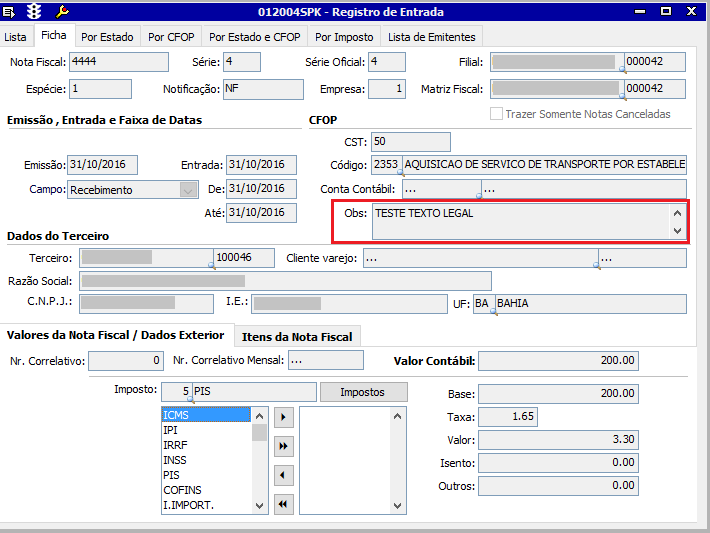Open UF lookup icon
710x533 pixels.
click(494, 312)
